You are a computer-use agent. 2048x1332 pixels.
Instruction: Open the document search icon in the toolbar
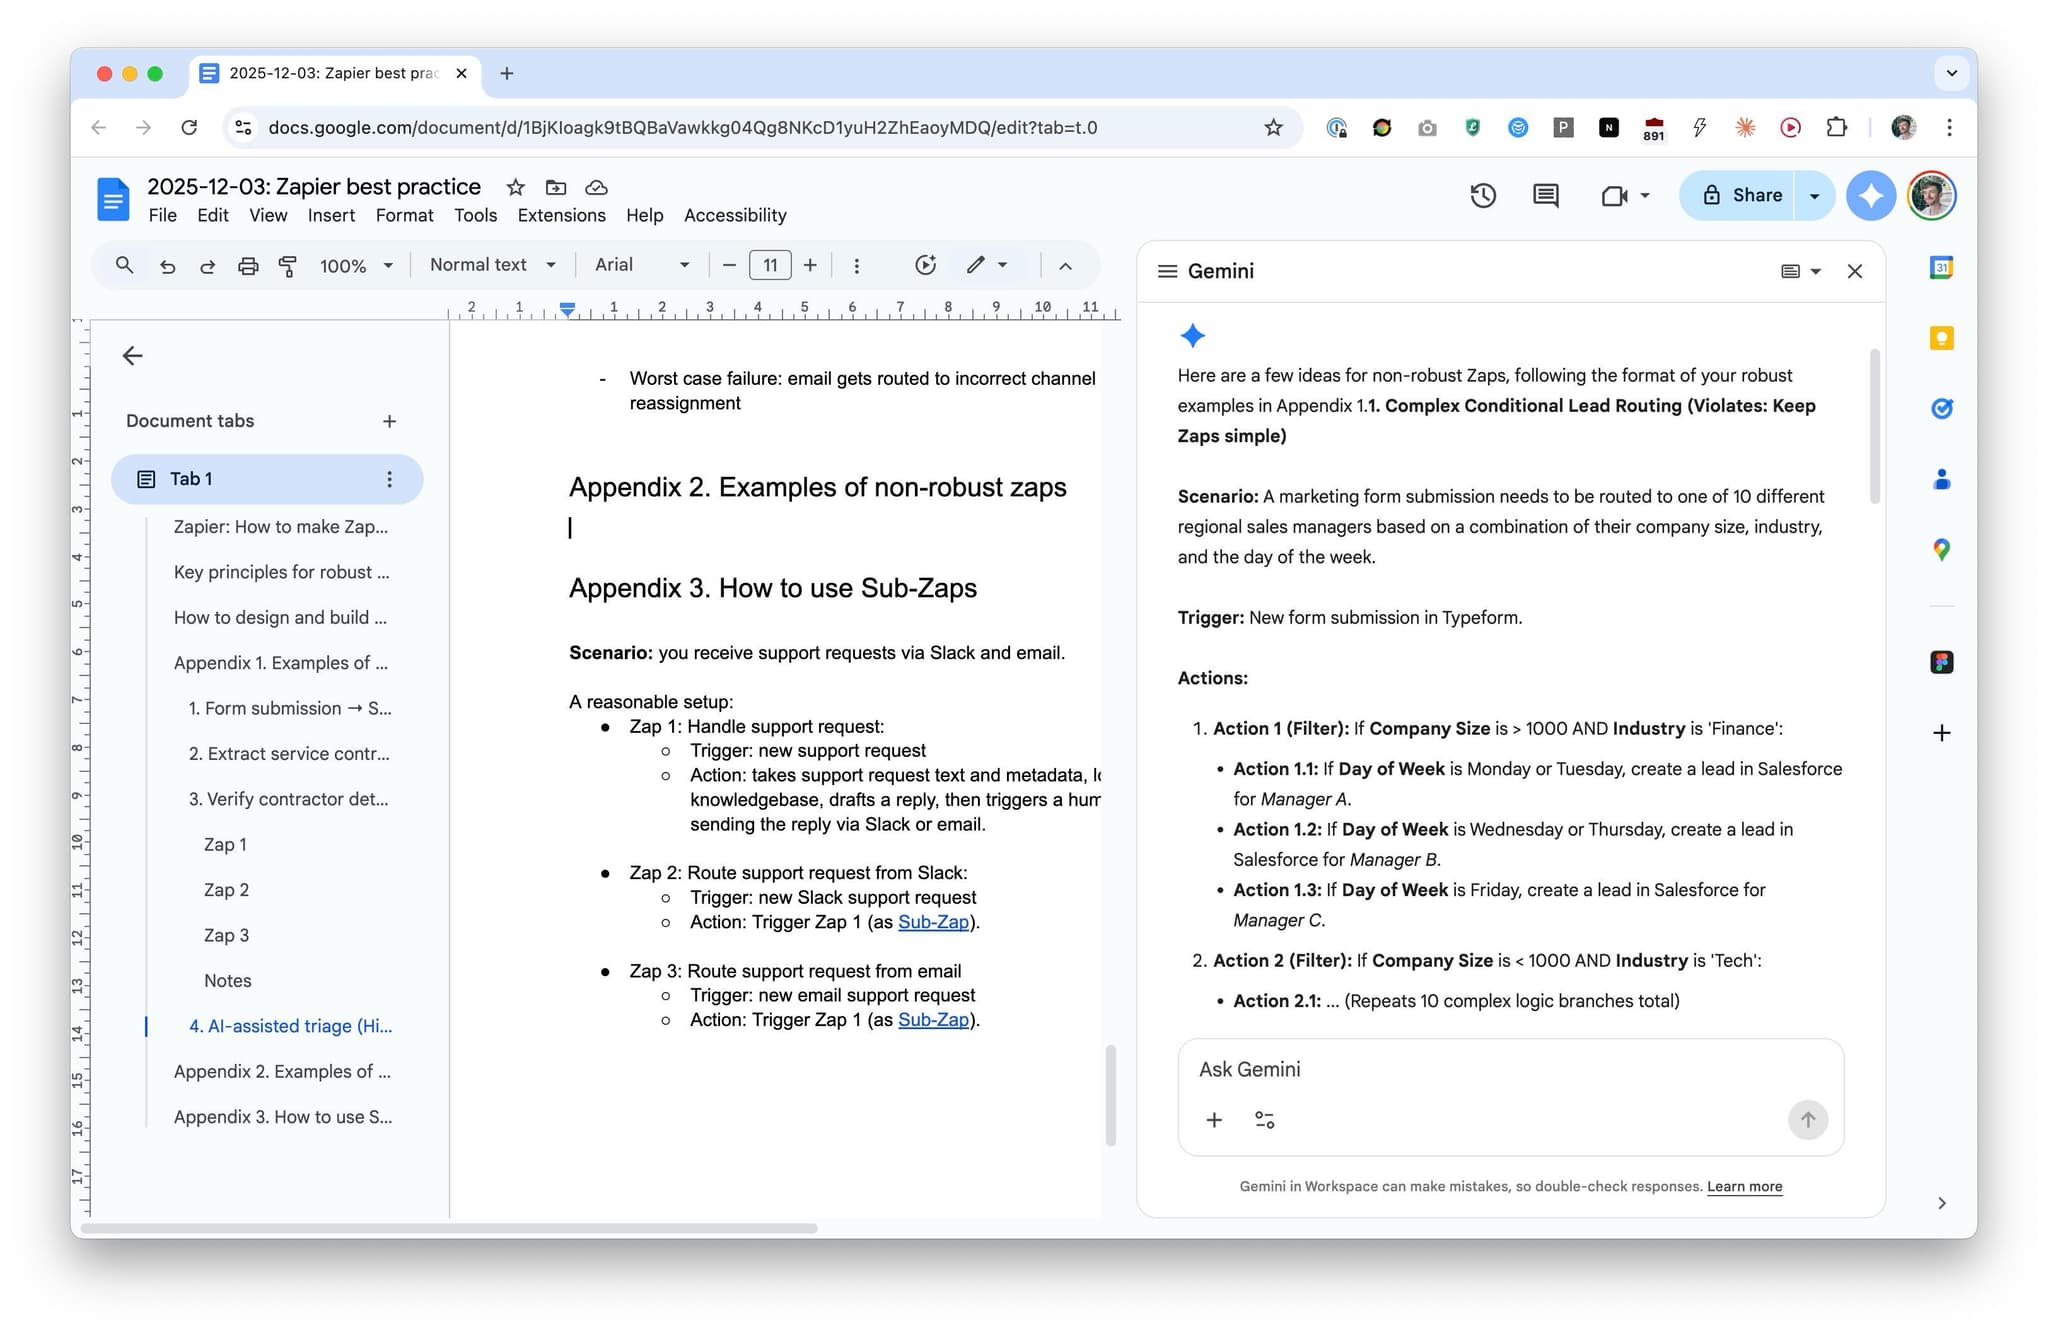point(124,265)
